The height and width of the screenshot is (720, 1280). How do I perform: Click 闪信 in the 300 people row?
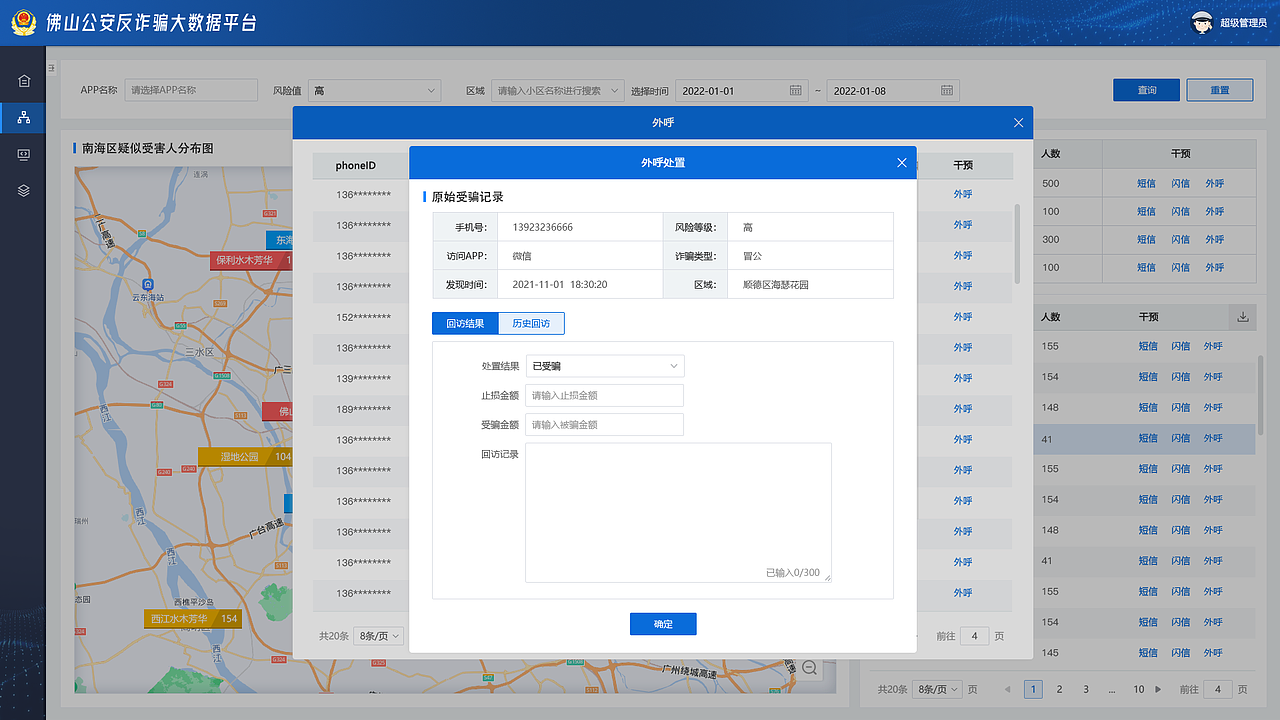coord(1181,240)
